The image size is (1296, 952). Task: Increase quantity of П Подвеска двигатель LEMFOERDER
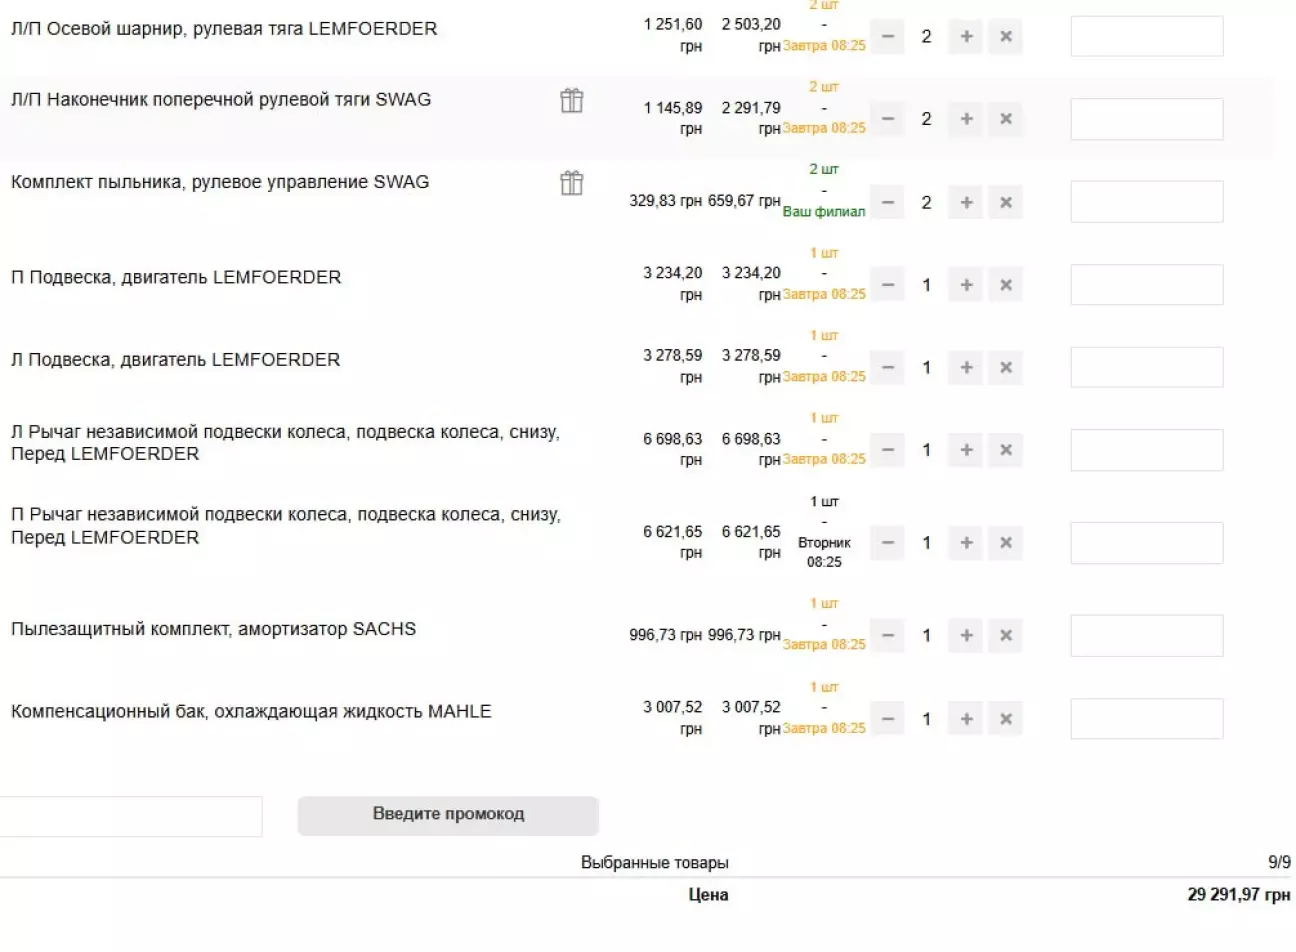pyautogui.click(x=966, y=286)
